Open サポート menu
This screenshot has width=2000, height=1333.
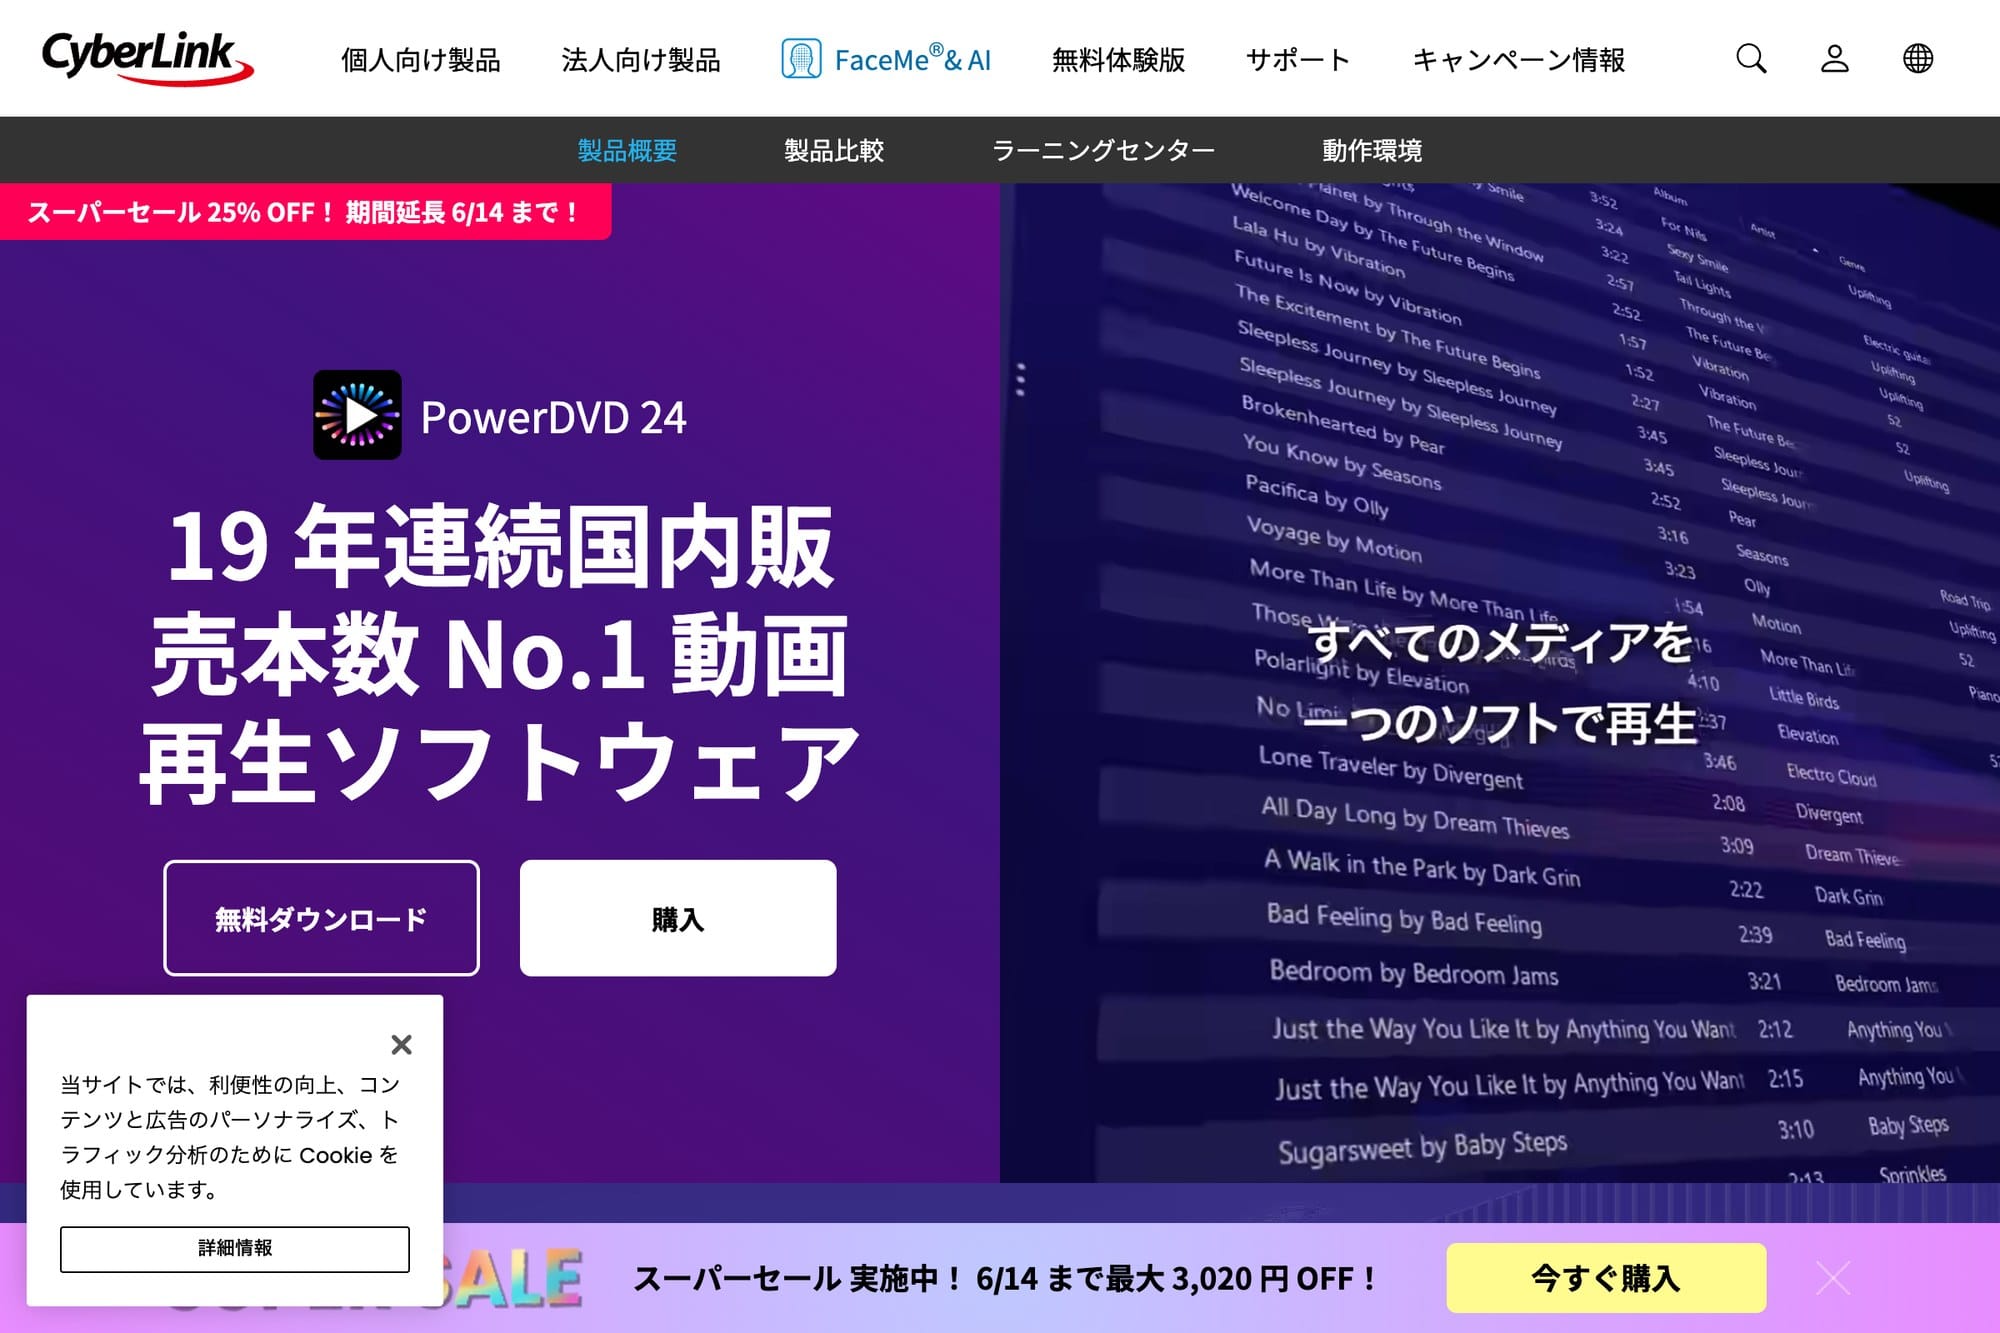coord(1298,60)
